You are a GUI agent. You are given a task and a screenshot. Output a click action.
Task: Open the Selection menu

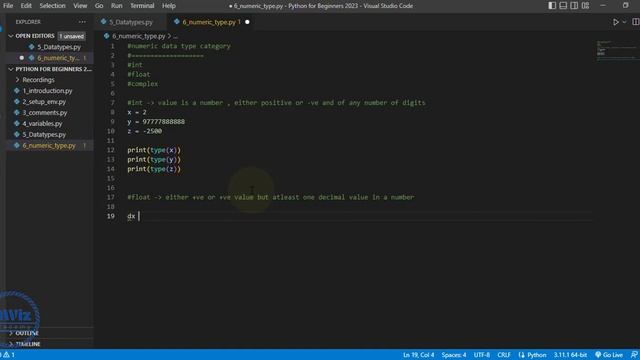tap(52, 6)
